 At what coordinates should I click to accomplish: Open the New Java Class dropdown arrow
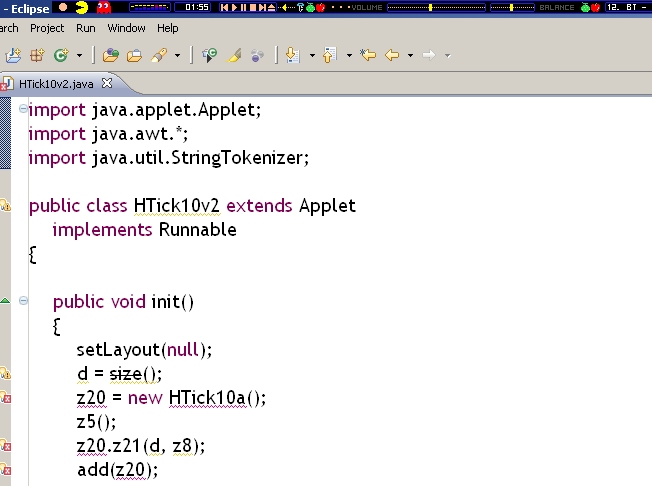click(x=79, y=55)
